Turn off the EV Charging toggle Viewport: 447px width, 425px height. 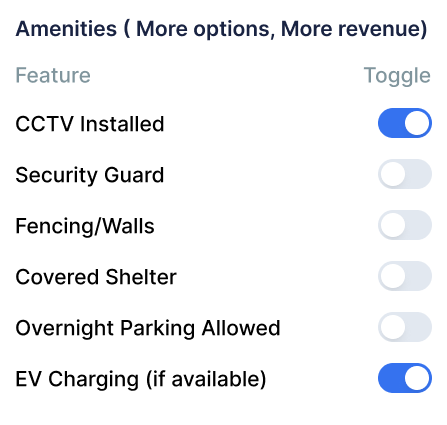[x=405, y=378]
